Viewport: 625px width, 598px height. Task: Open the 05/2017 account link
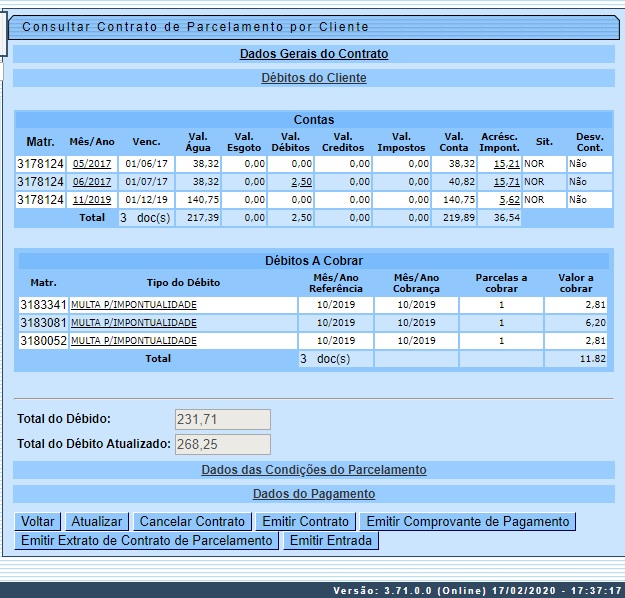[x=92, y=164]
